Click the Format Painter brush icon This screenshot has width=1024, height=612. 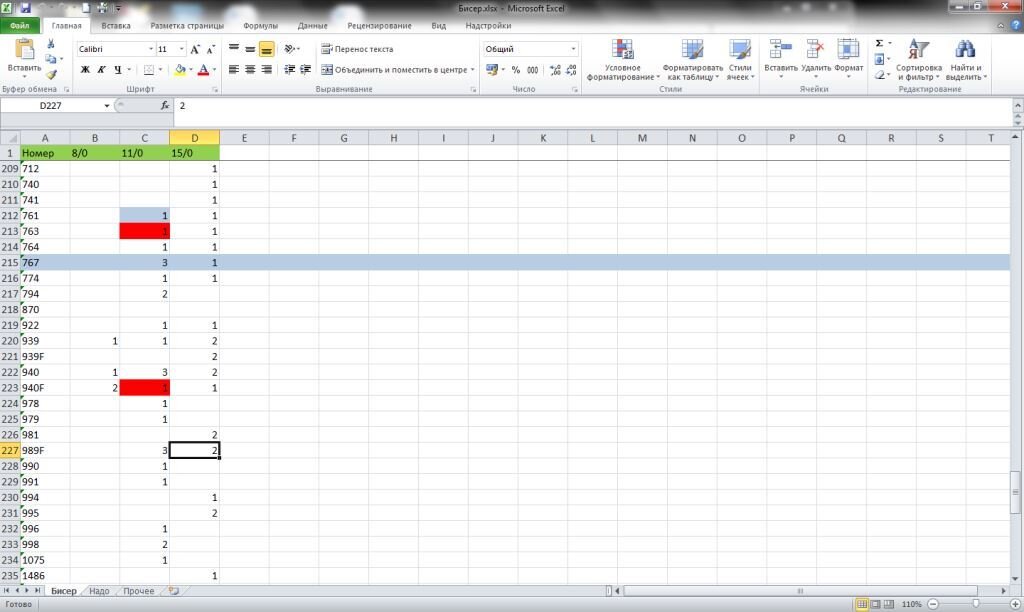(51, 74)
